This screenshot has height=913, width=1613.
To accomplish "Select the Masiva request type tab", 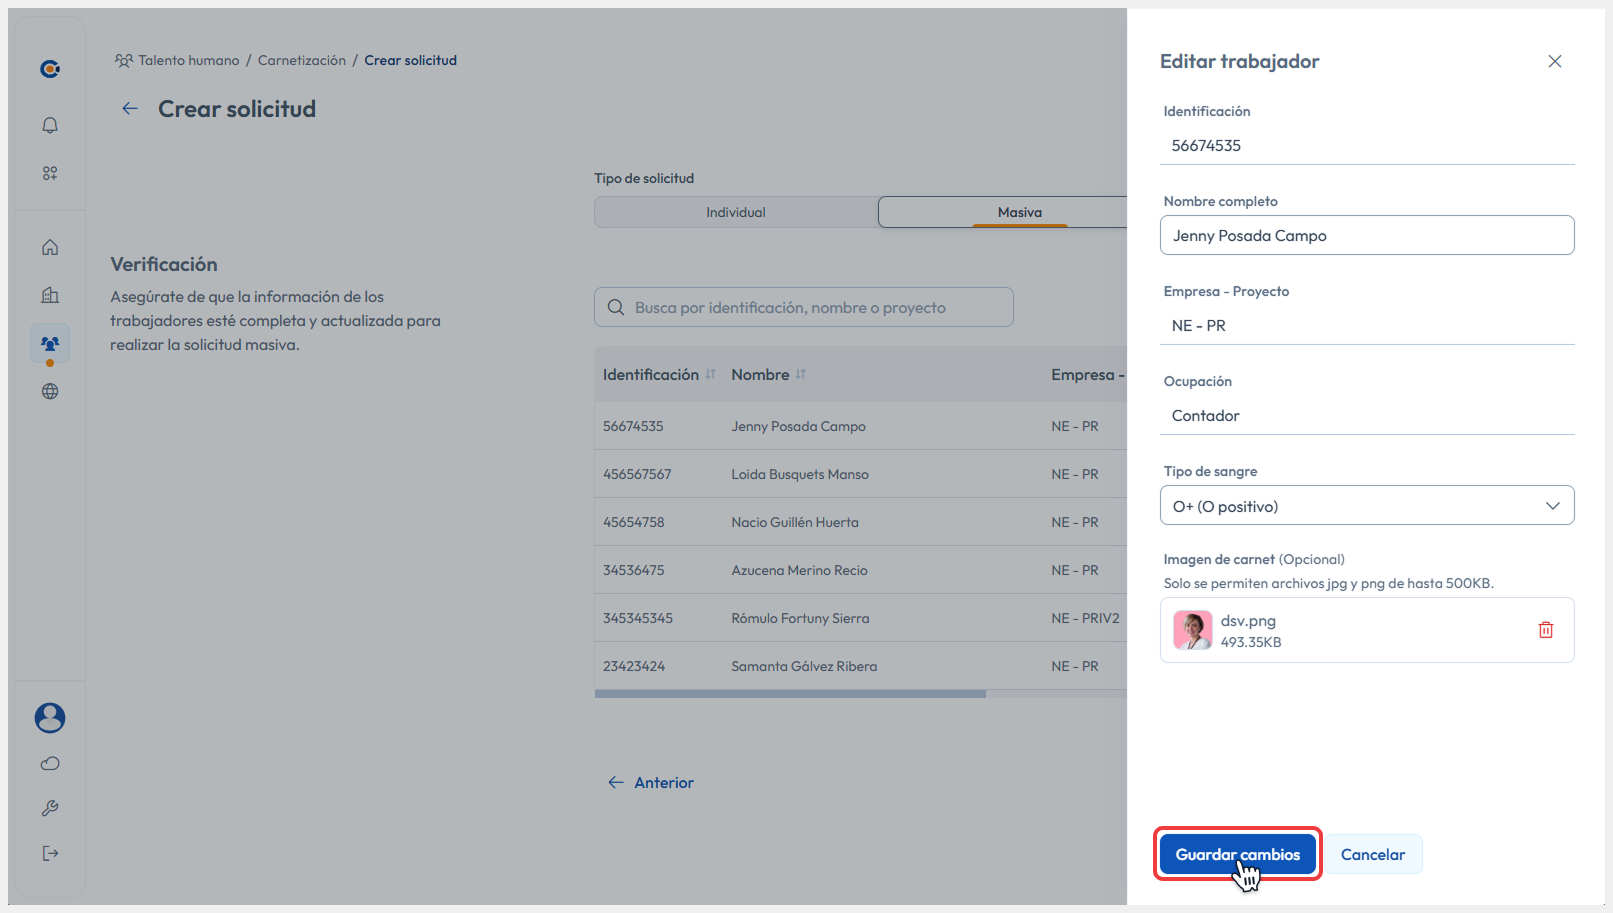I will (x=1019, y=212).
